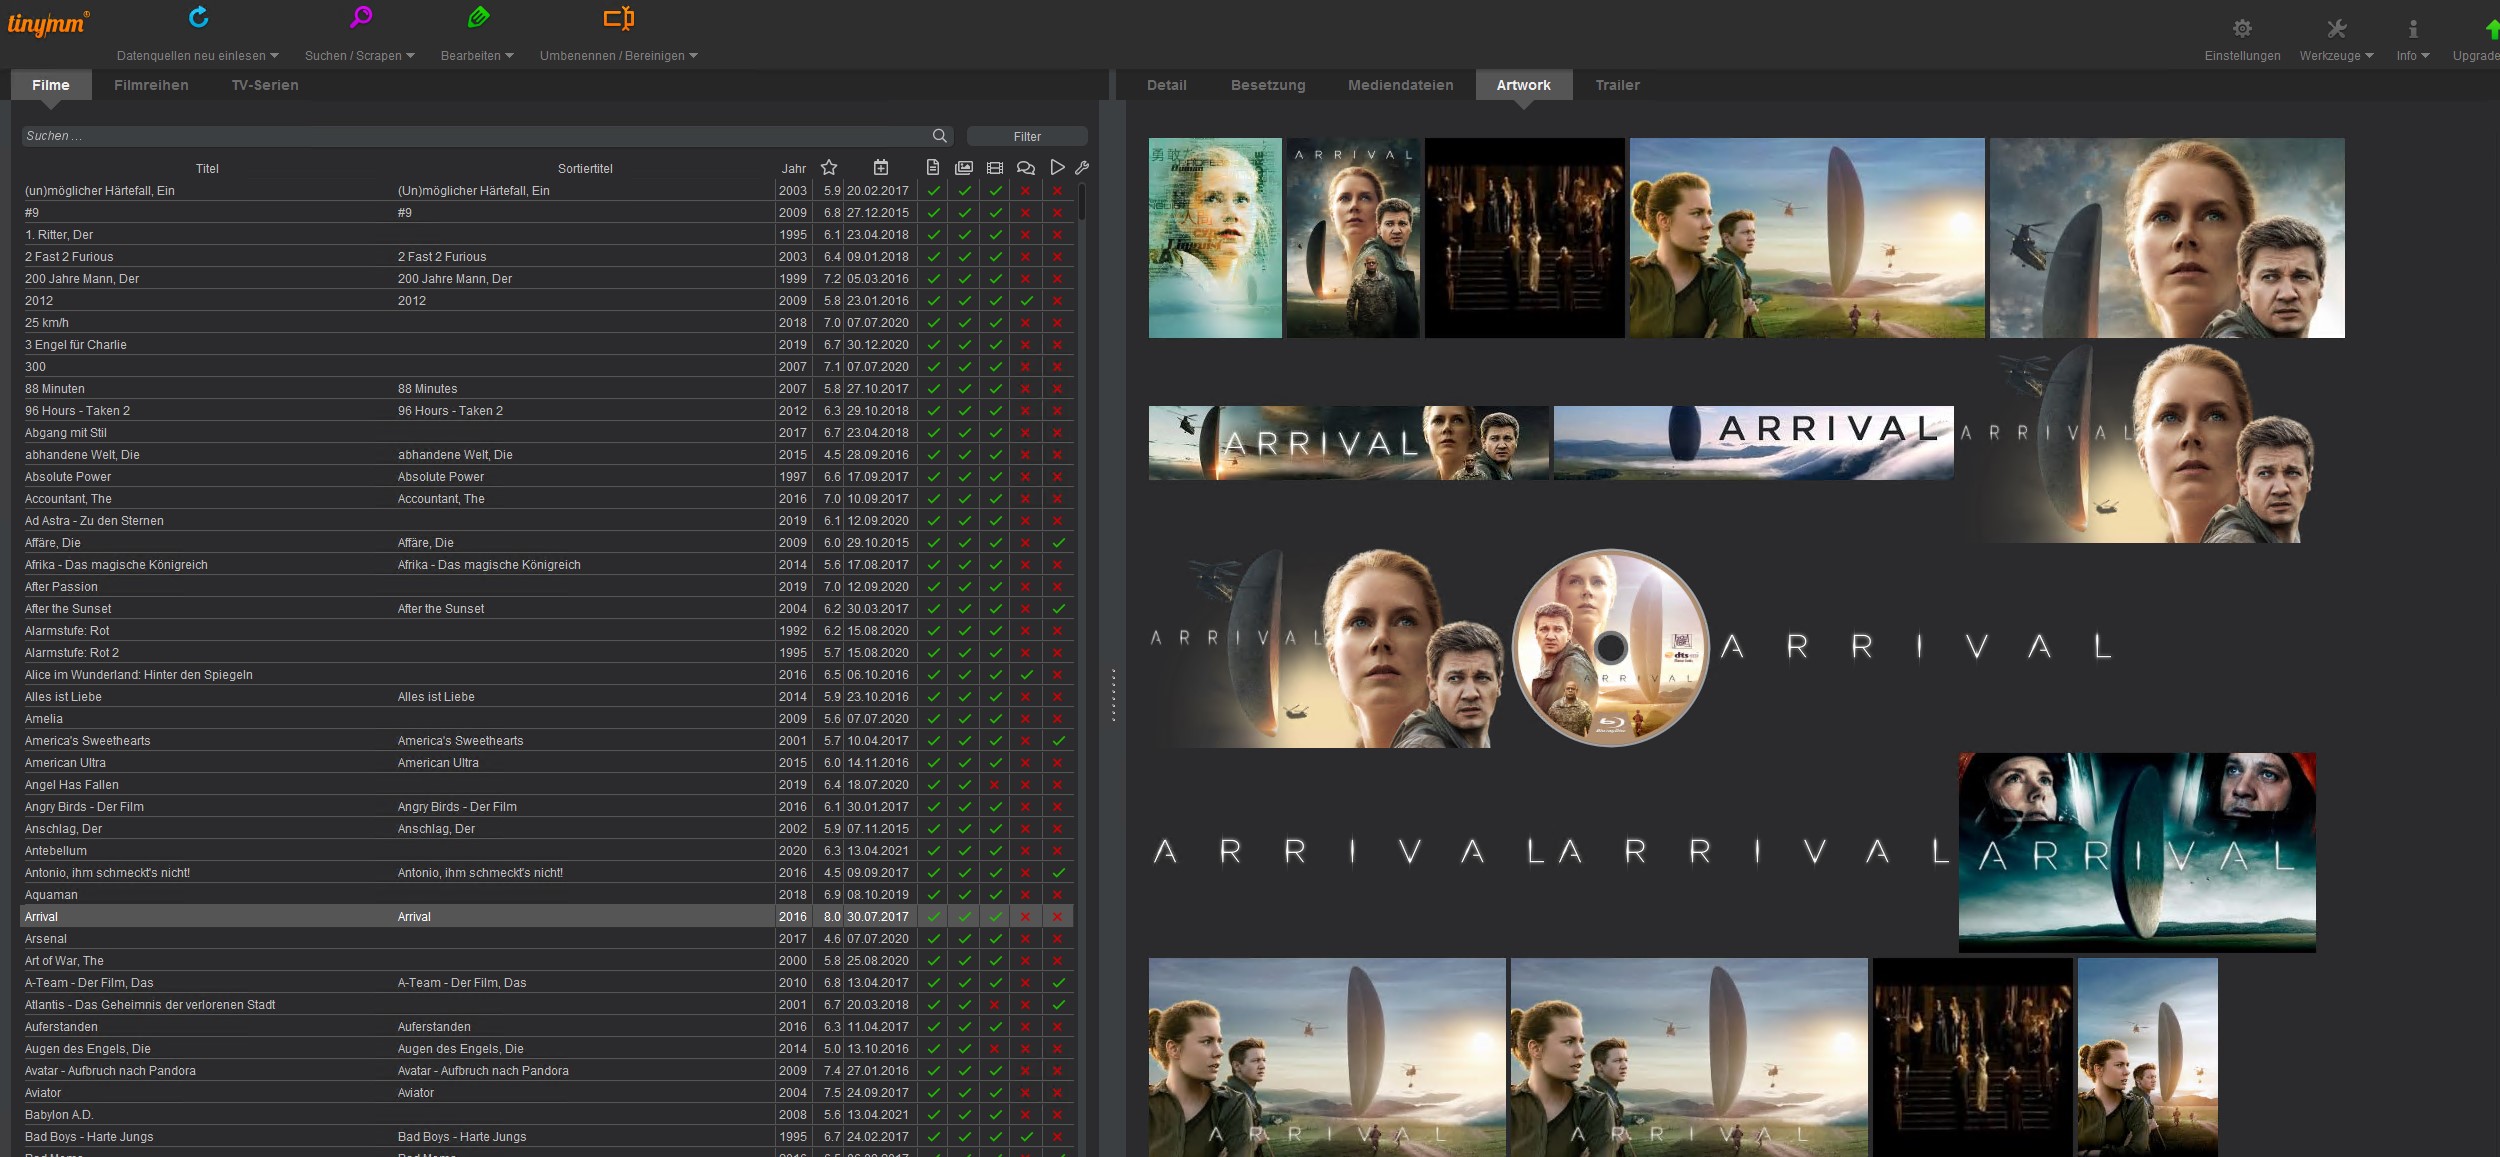Image resolution: width=2500 pixels, height=1157 pixels.
Task: Open the dark hallway fanart thumbnail top row
Action: point(1524,238)
